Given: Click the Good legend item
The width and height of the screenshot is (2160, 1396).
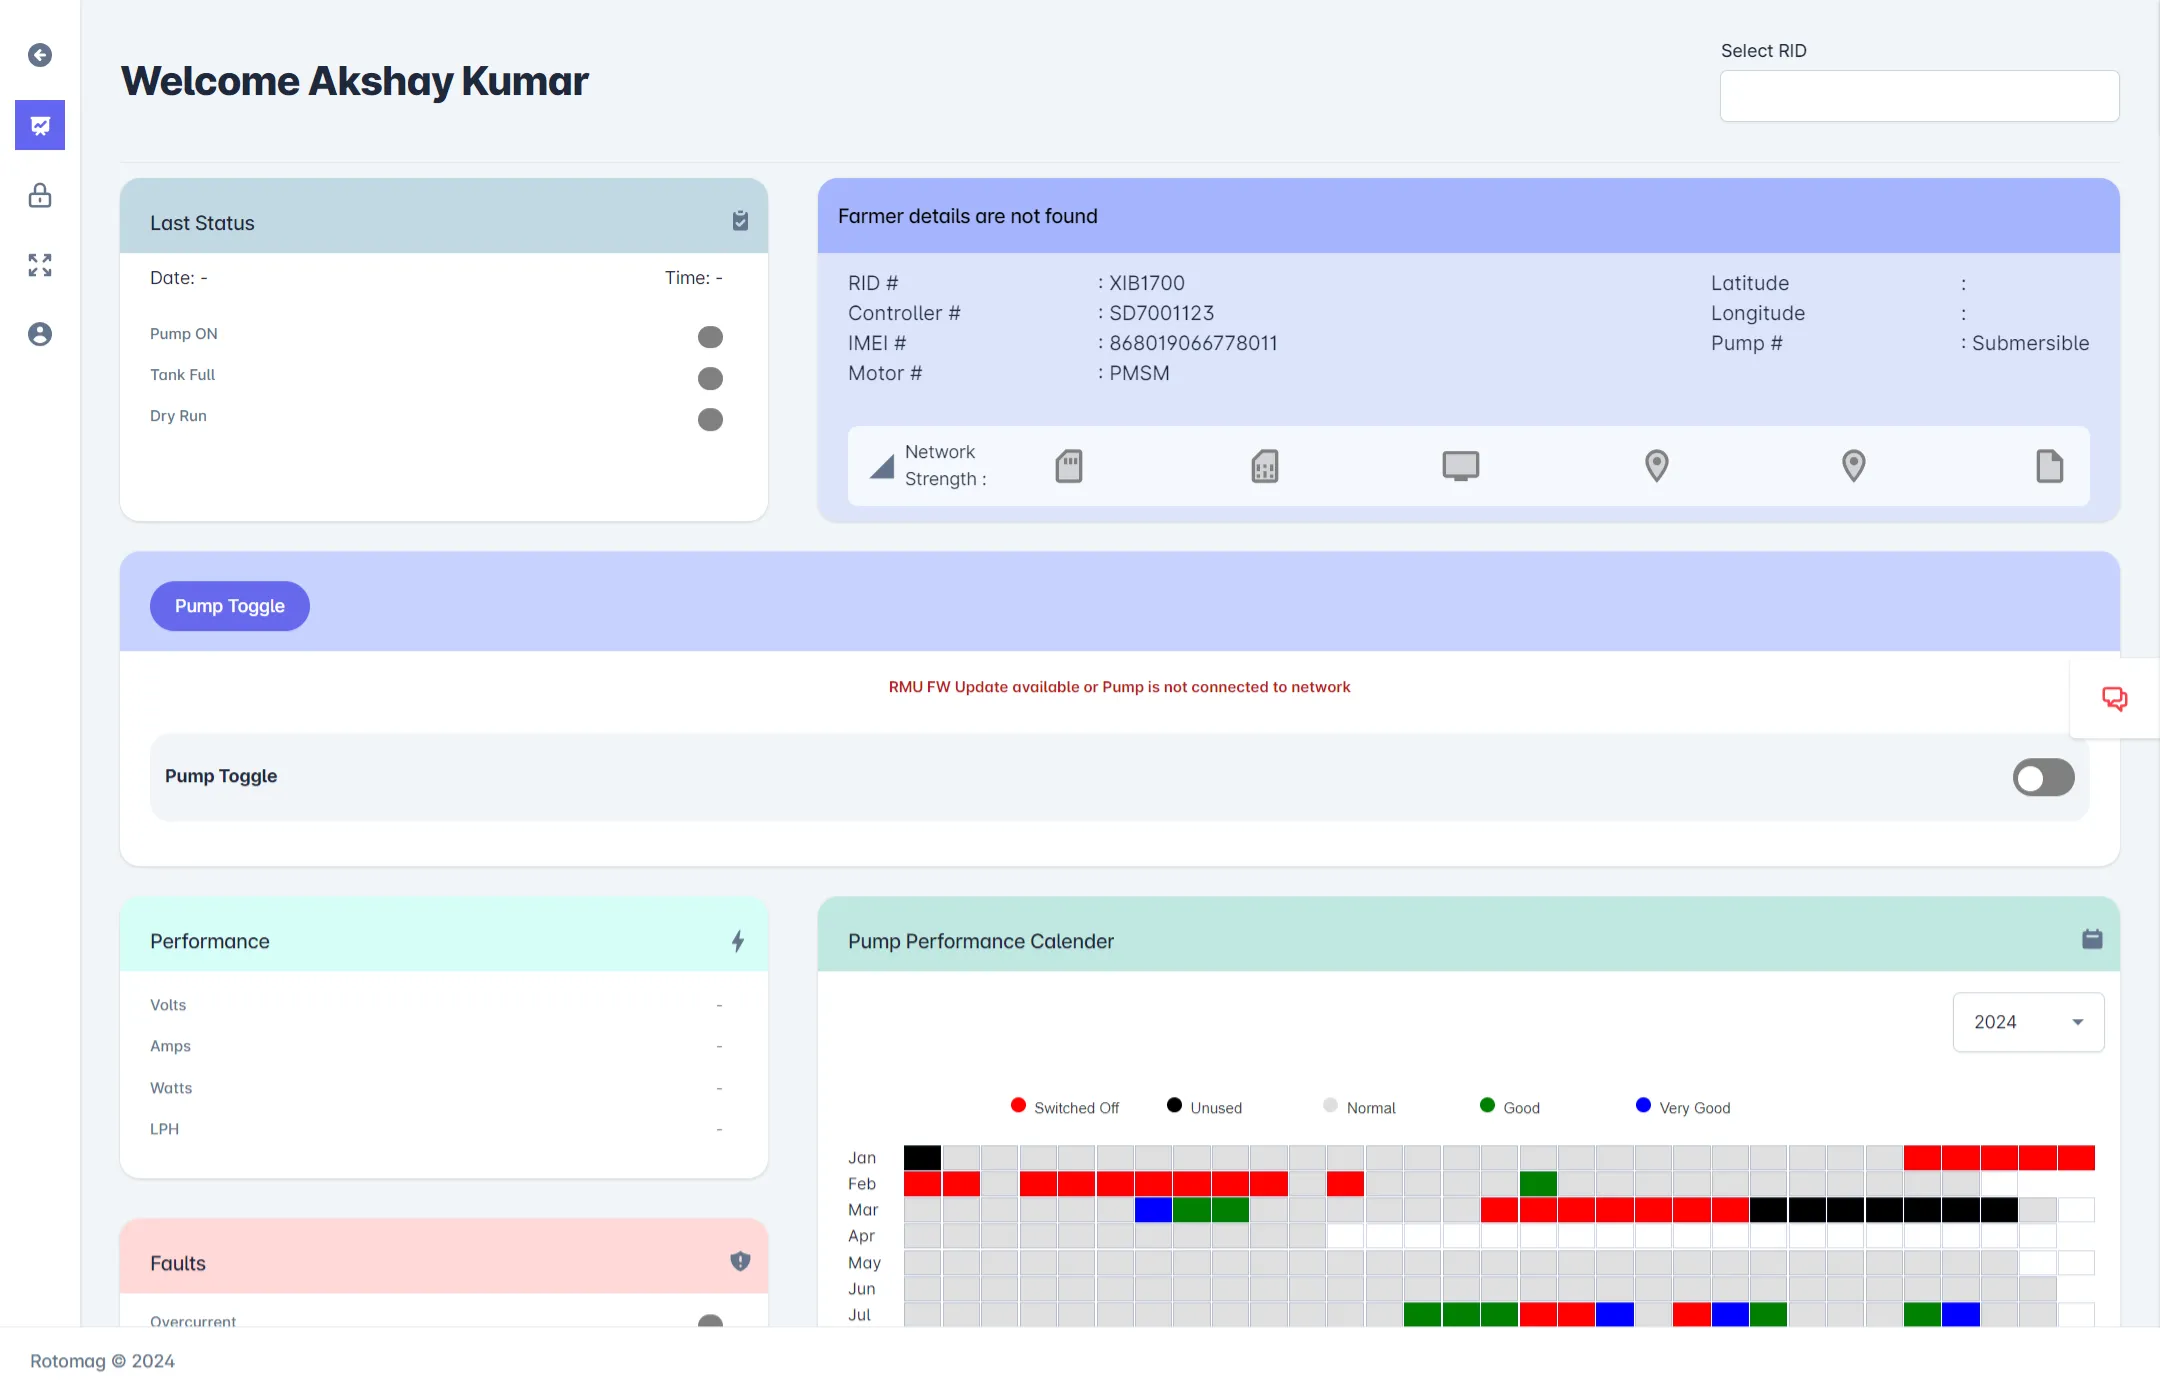Looking at the screenshot, I should [x=1510, y=1107].
